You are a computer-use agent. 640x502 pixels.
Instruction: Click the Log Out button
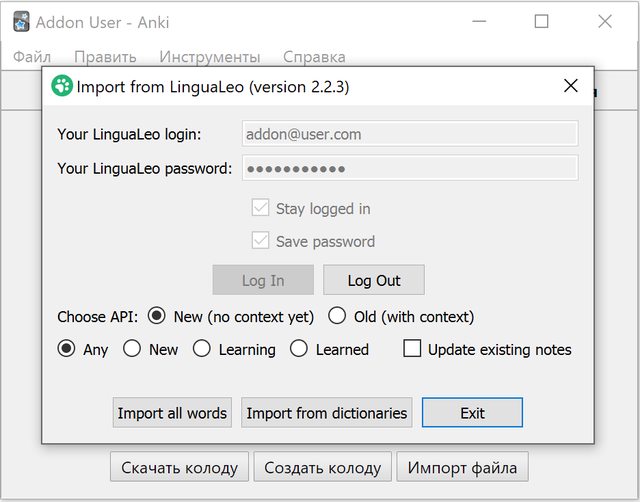[x=374, y=280]
